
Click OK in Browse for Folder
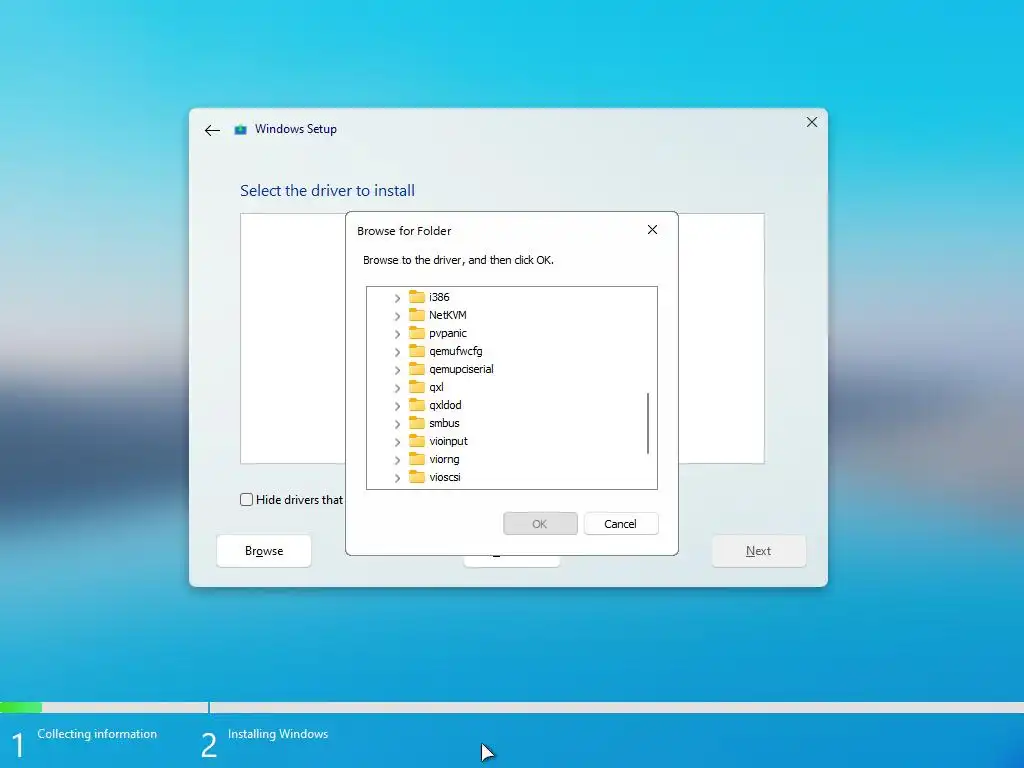[x=540, y=524]
